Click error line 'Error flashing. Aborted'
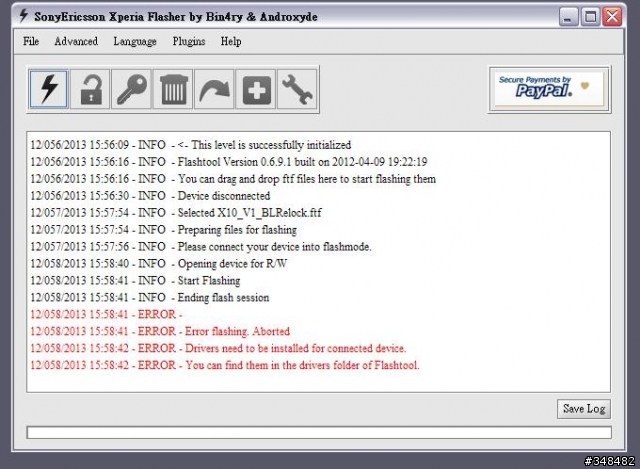The height and width of the screenshot is (469, 640). click(x=160, y=331)
